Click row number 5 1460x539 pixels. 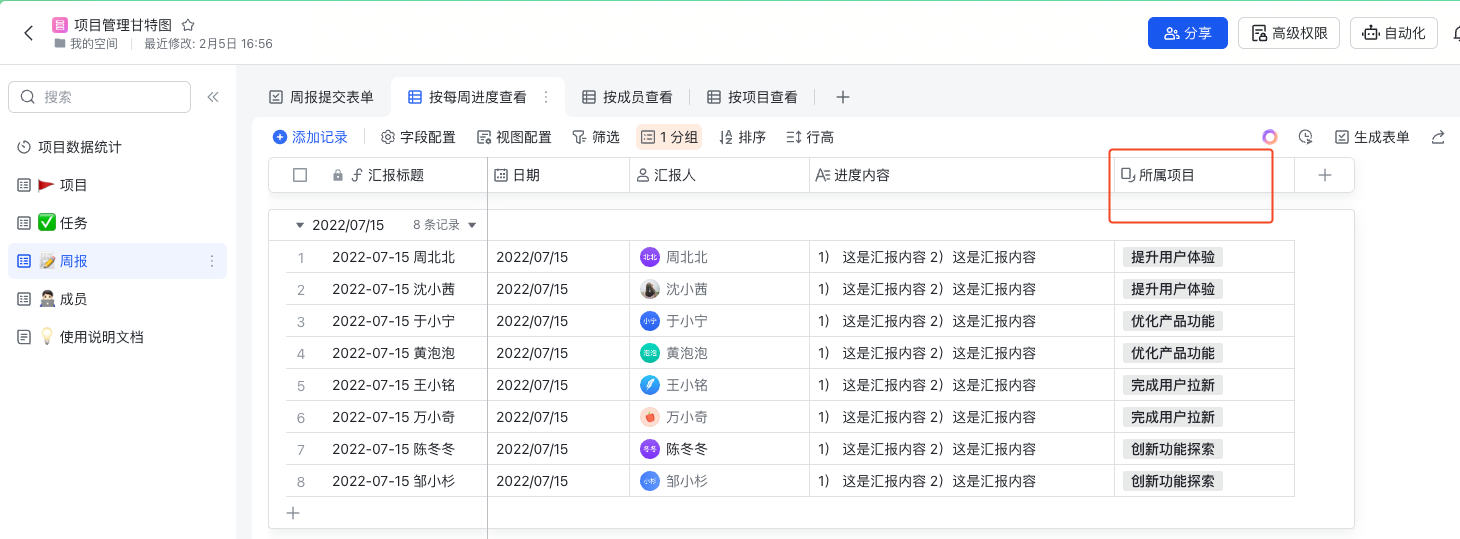(x=301, y=385)
